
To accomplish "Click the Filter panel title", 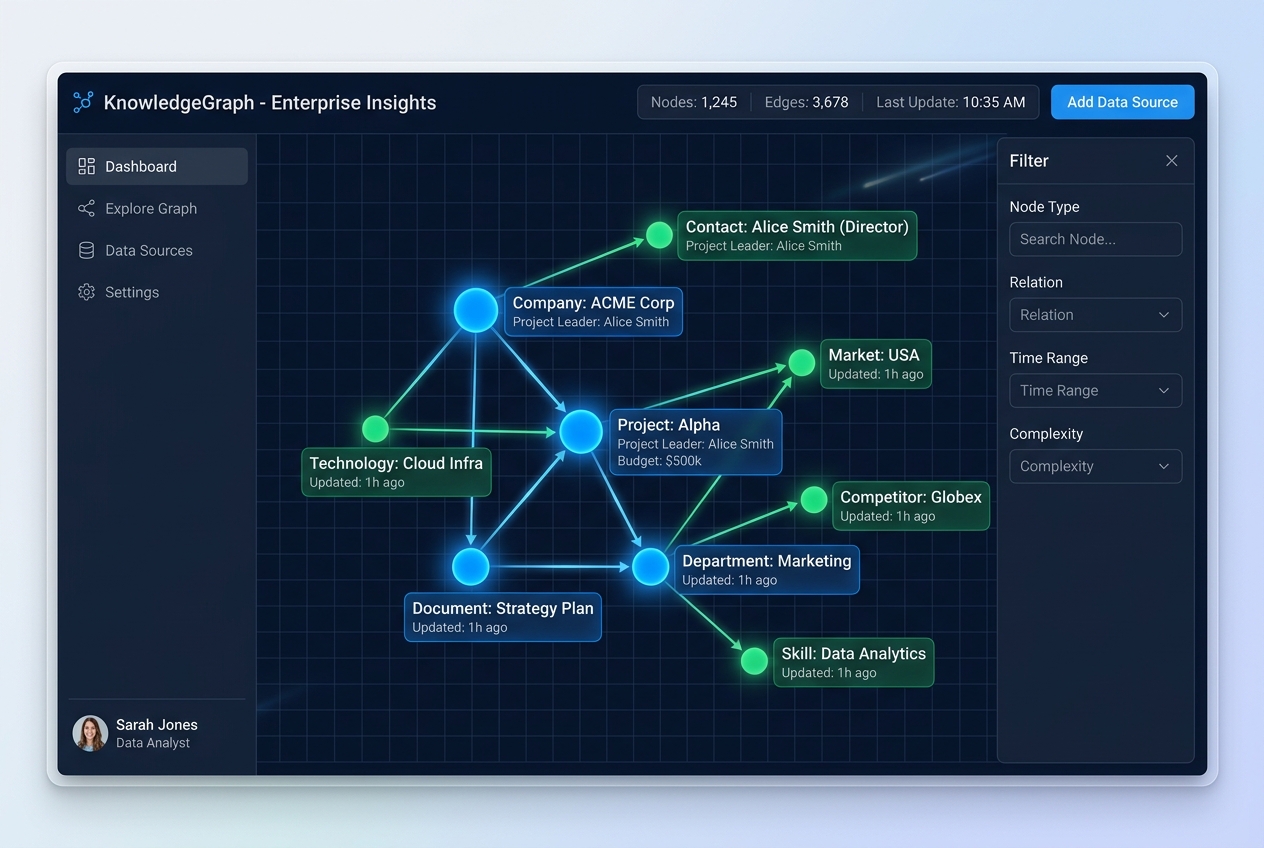I will coord(1029,161).
